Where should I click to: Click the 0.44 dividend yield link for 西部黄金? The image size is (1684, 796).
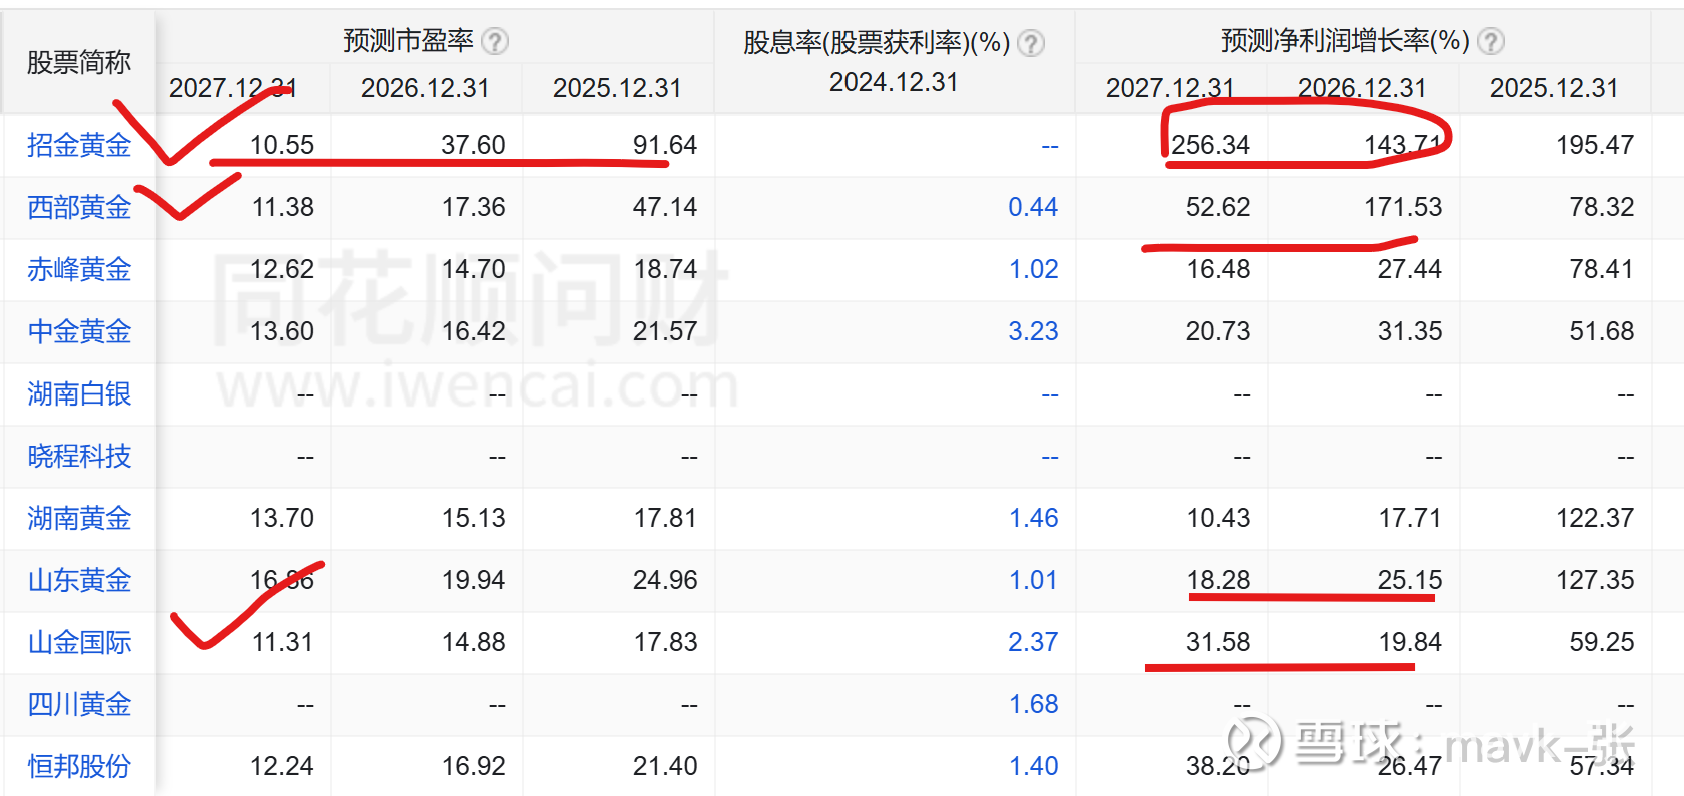(x=1033, y=207)
